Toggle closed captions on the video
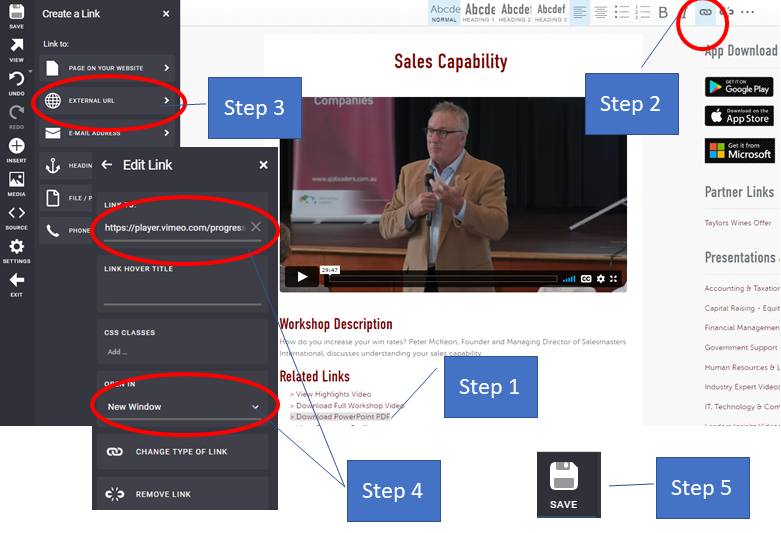 (x=587, y=279)
